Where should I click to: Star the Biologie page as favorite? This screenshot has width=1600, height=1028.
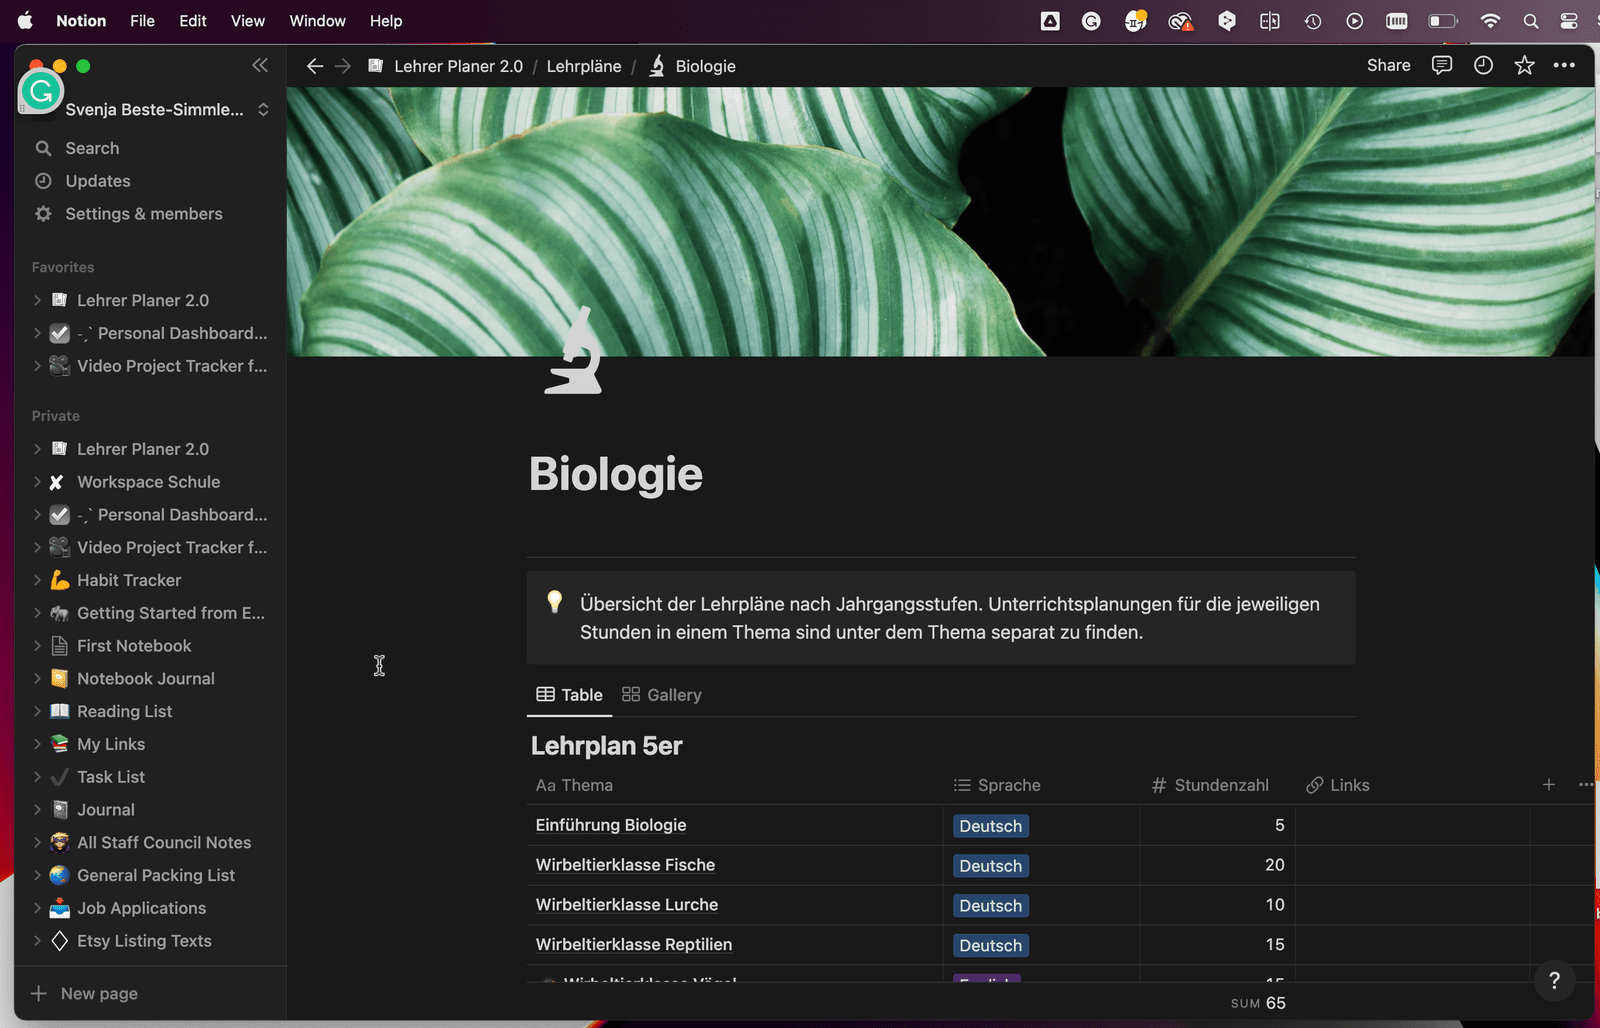1524,66
